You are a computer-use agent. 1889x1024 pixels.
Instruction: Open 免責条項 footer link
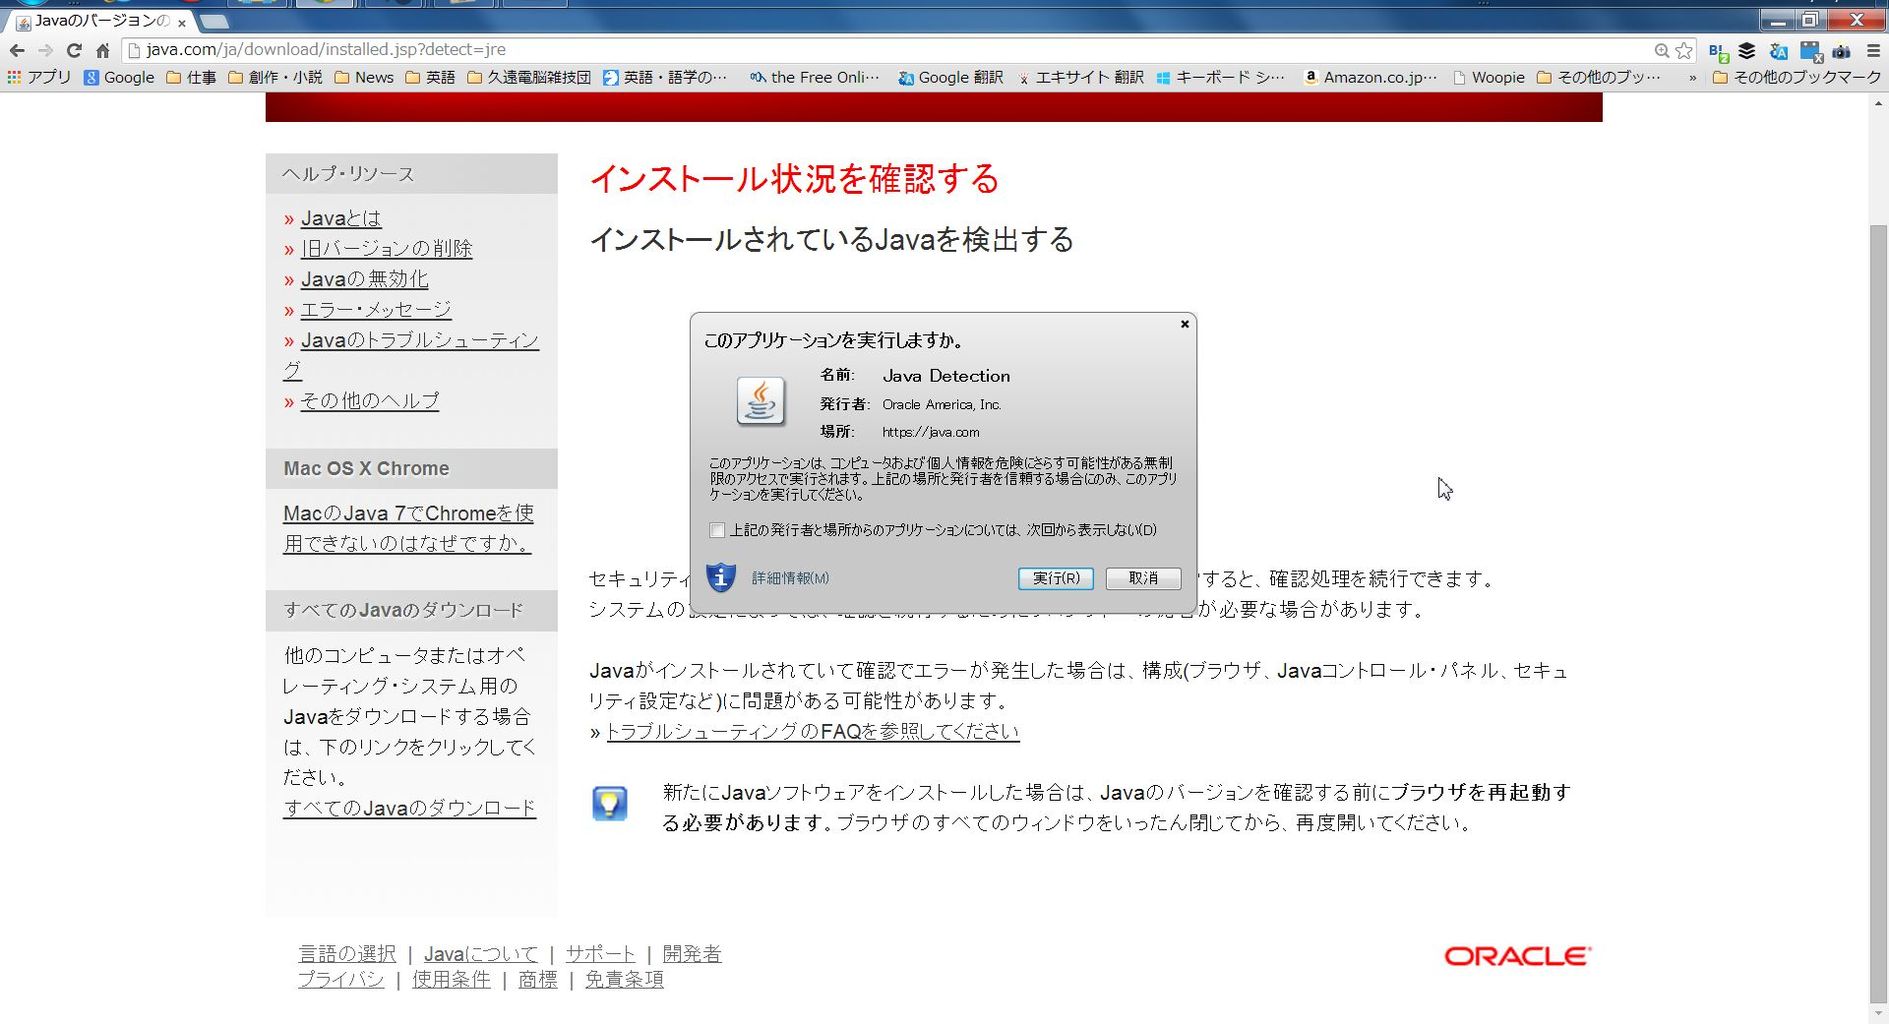point(624,980)
